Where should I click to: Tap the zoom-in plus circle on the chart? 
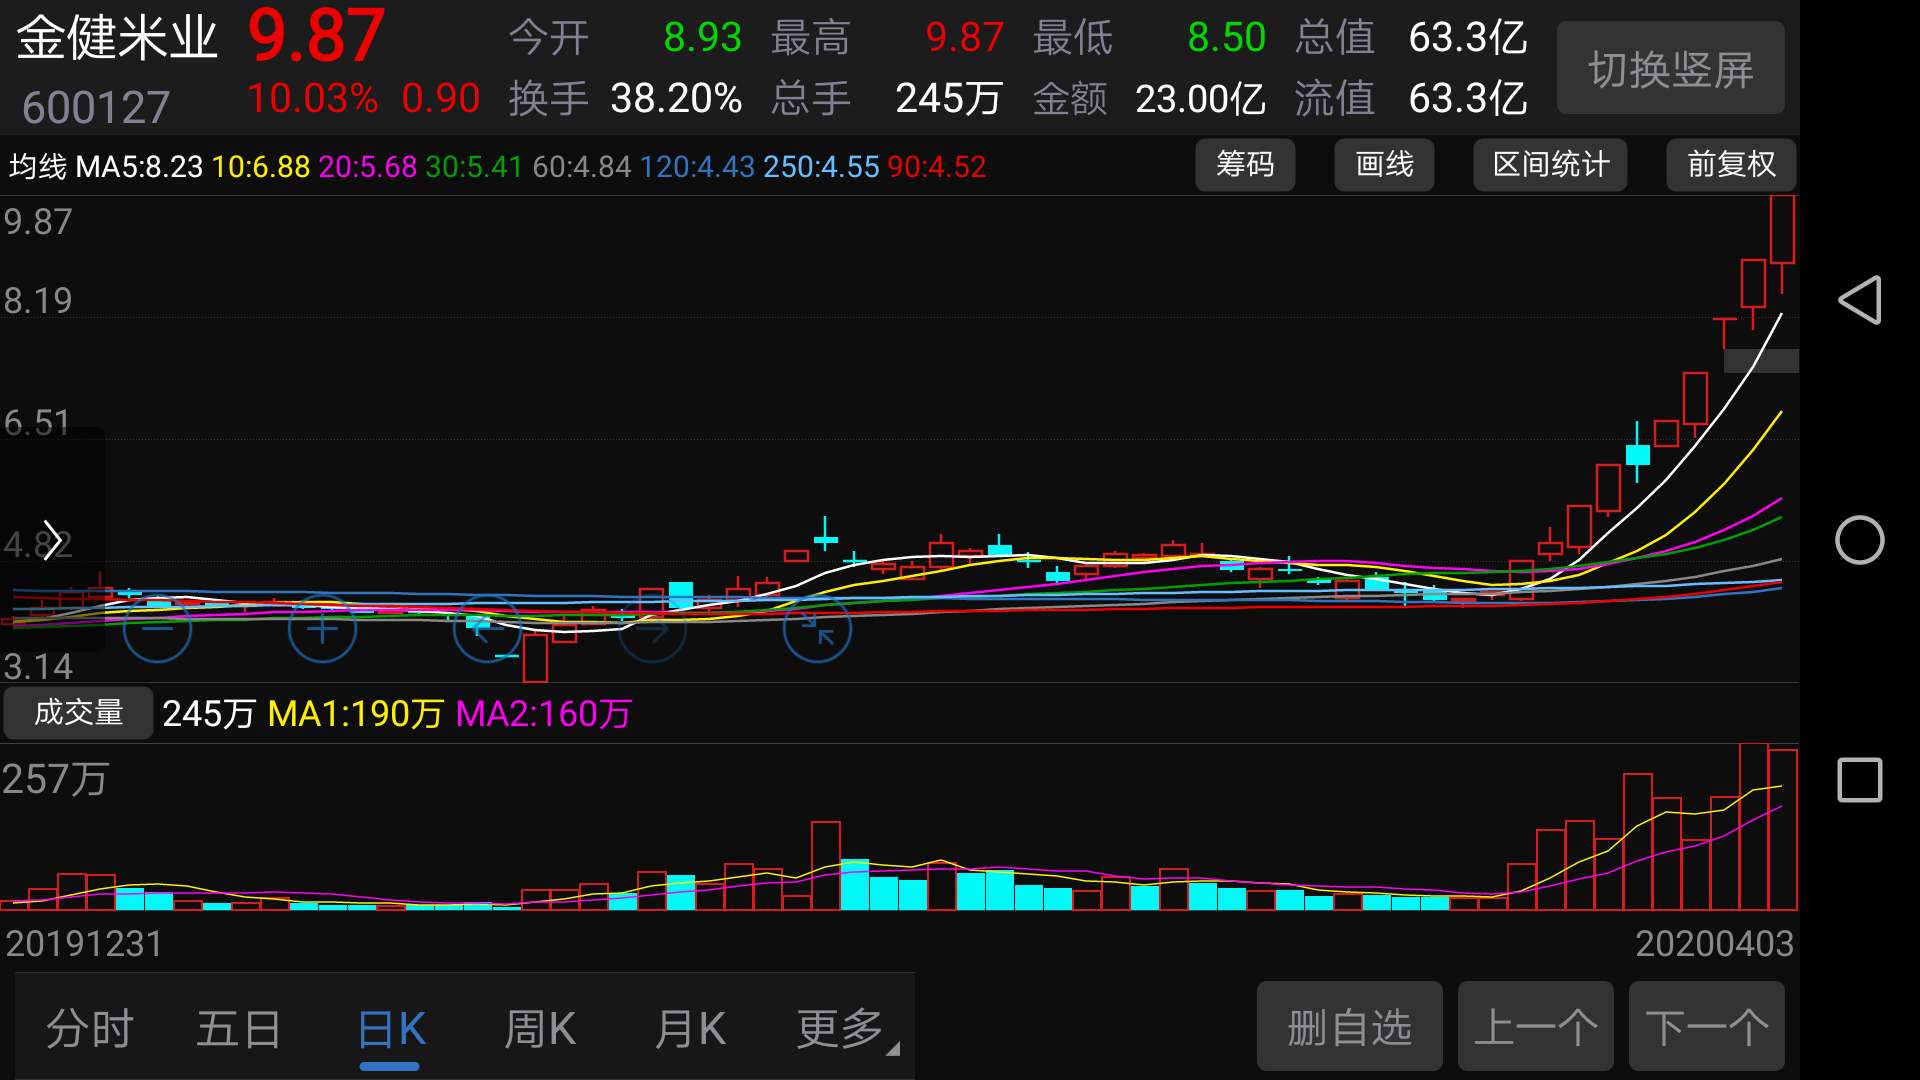tap(322, 628)
